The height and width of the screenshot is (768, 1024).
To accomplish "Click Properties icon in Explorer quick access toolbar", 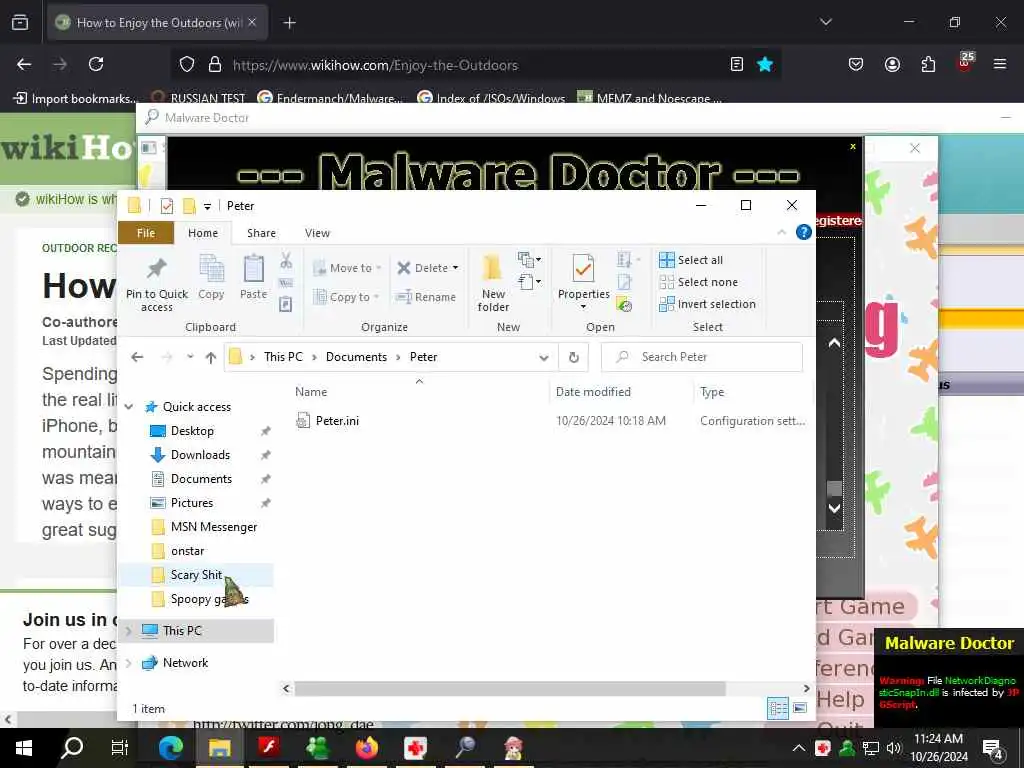I will (167, 206).
